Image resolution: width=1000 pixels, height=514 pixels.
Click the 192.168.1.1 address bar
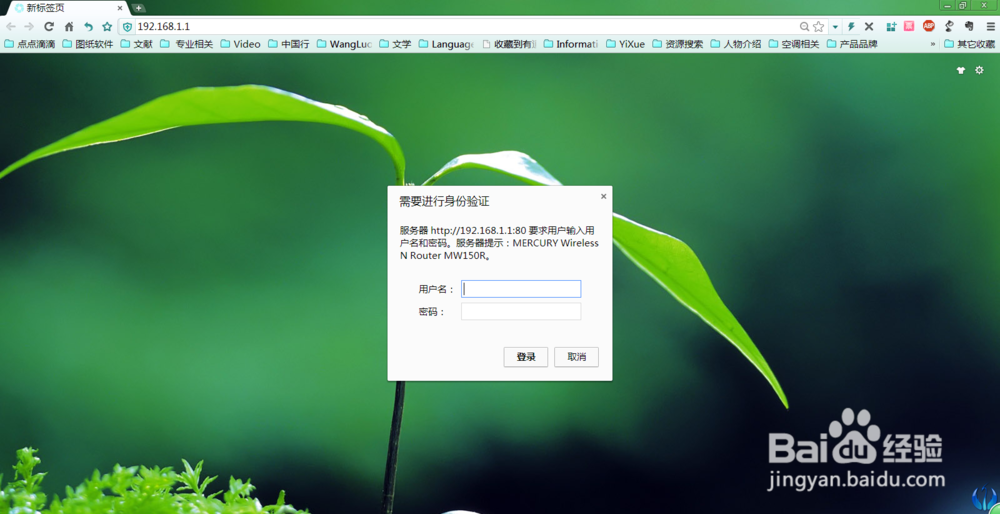pyautogui.click(x=466, y=27)
